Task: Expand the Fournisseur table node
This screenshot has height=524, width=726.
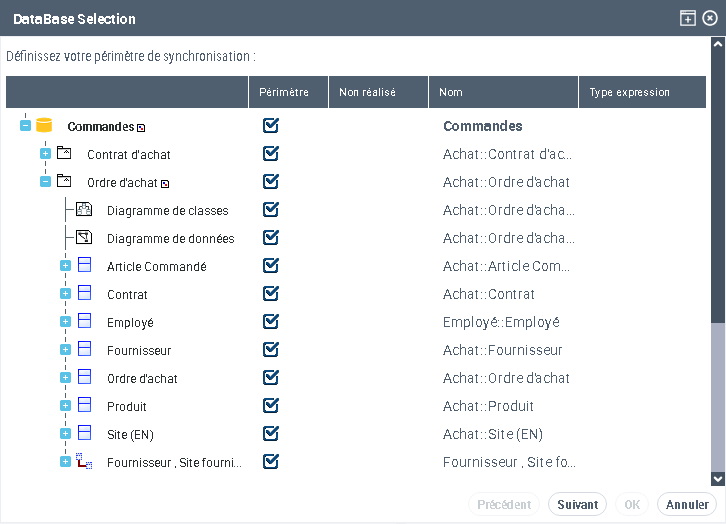Action: click(x=65, y=350)
